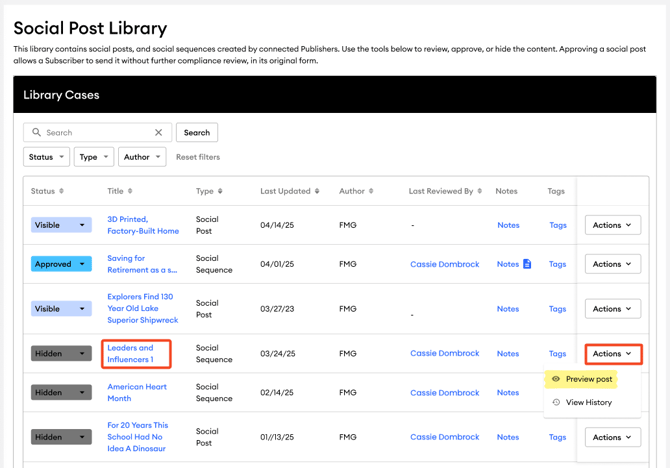Change Approved status of Saving for Retirement
The width and height of the screenshot is (670, 468).
pos(61,264)
